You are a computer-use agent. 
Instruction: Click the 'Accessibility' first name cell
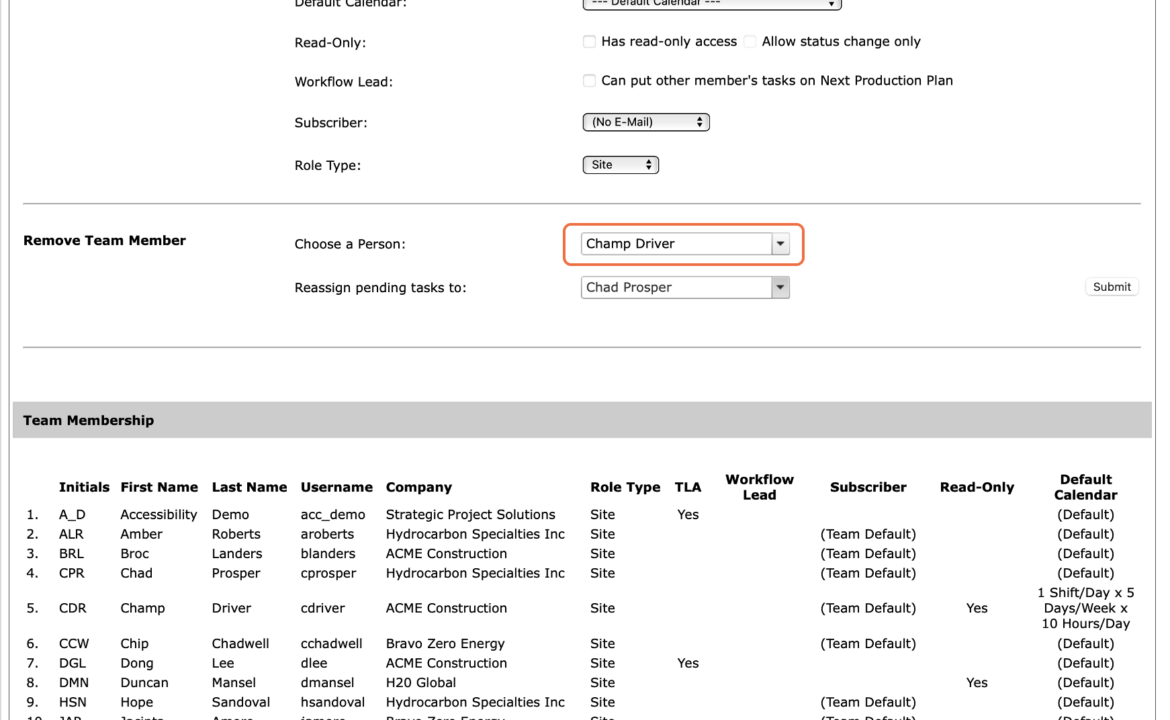coord(159,515)
